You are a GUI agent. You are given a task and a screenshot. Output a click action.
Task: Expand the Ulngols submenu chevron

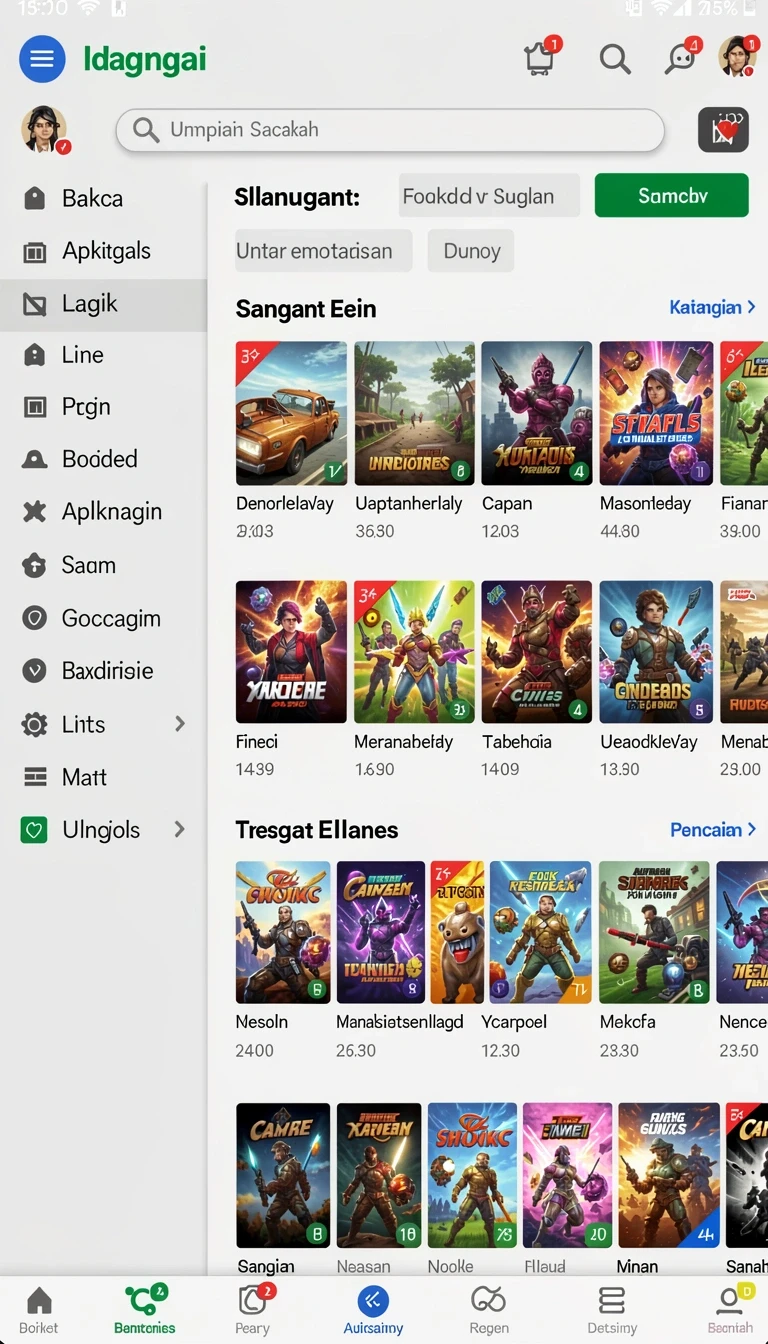pos(180,829)
